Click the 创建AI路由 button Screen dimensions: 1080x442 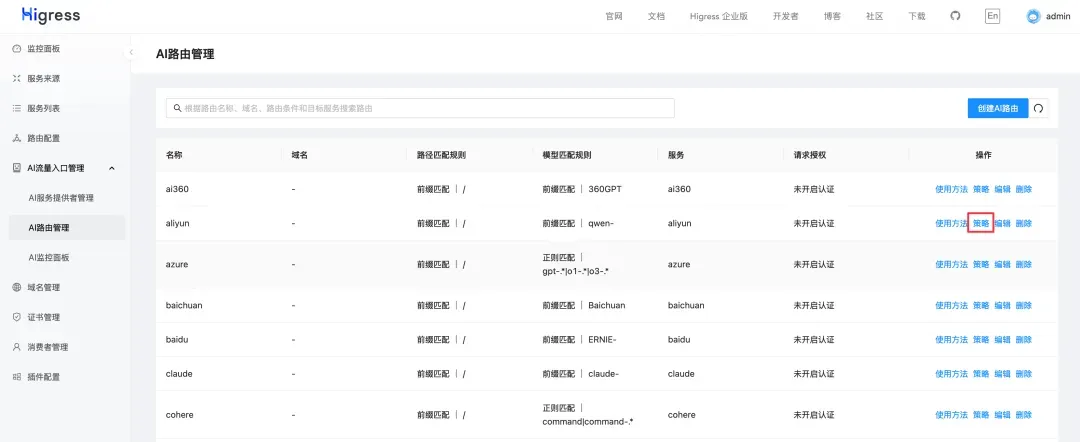(997, 108)
